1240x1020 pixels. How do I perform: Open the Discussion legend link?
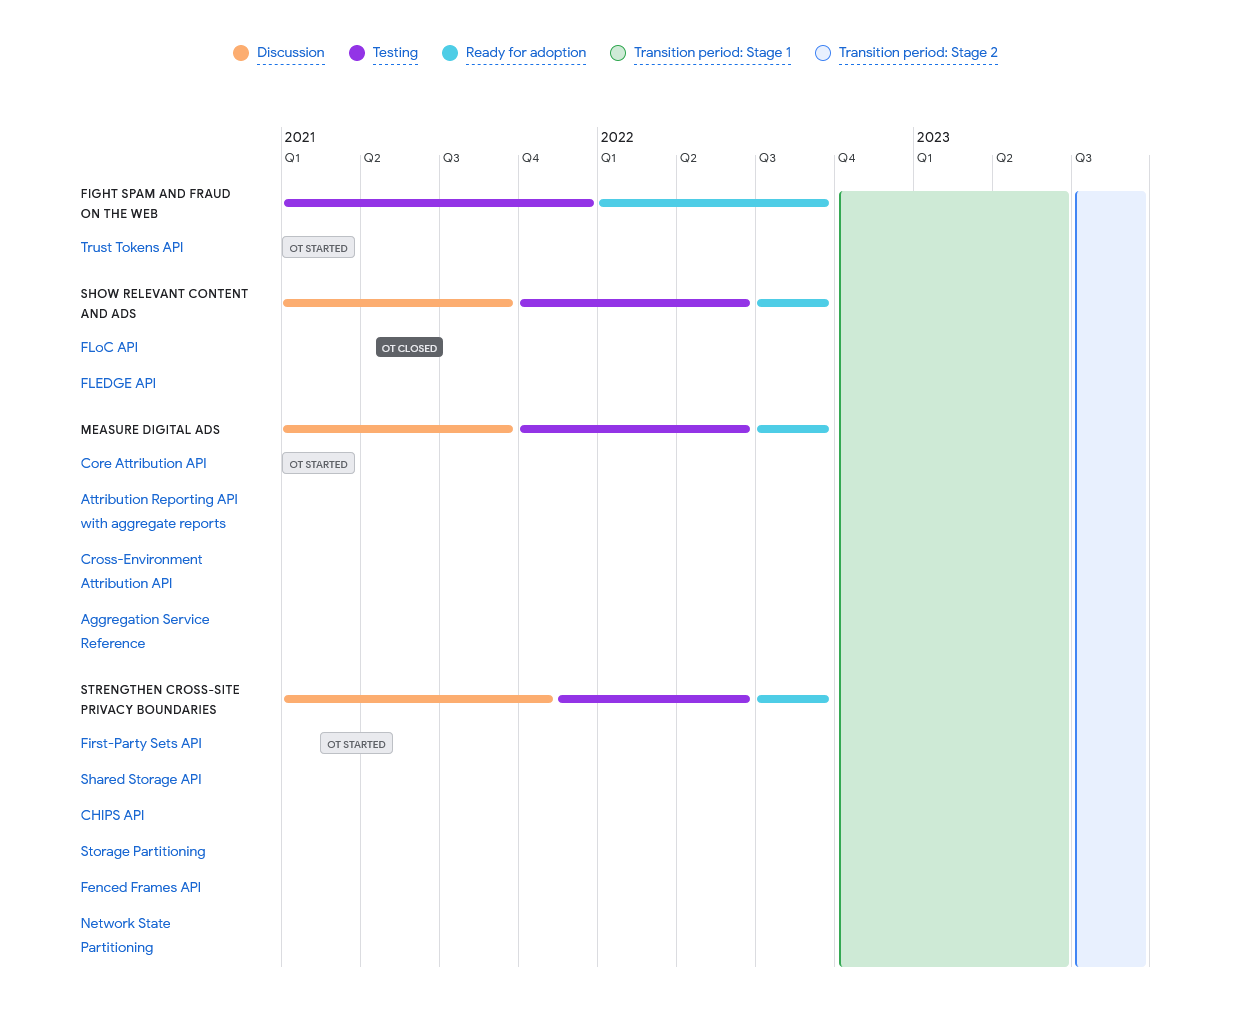(x=290, y=53)
